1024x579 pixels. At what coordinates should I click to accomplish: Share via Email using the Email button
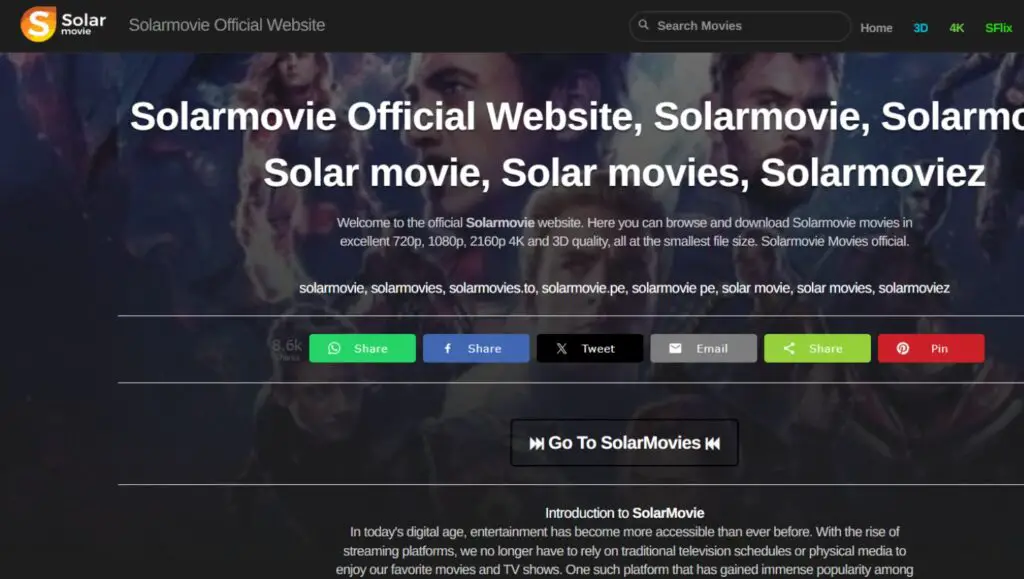(x=704, y=348)
